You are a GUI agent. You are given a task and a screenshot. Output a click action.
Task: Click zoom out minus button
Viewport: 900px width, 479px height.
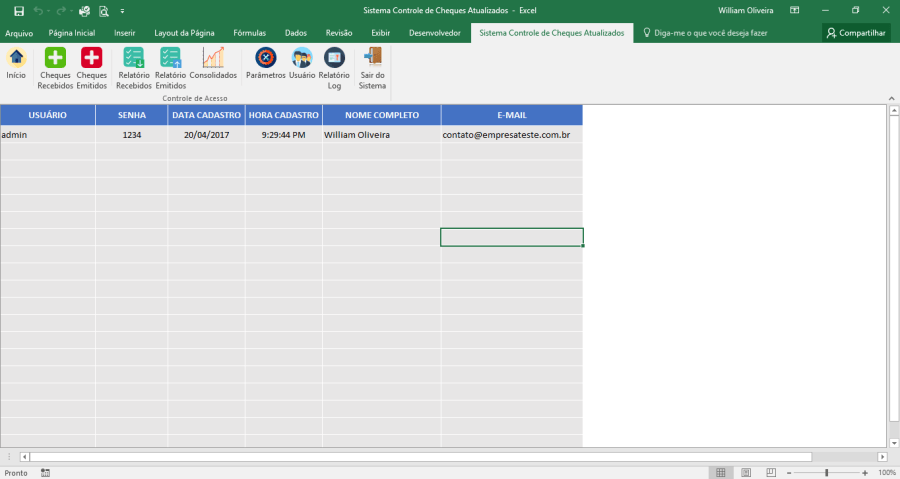(x=789, y=473)
